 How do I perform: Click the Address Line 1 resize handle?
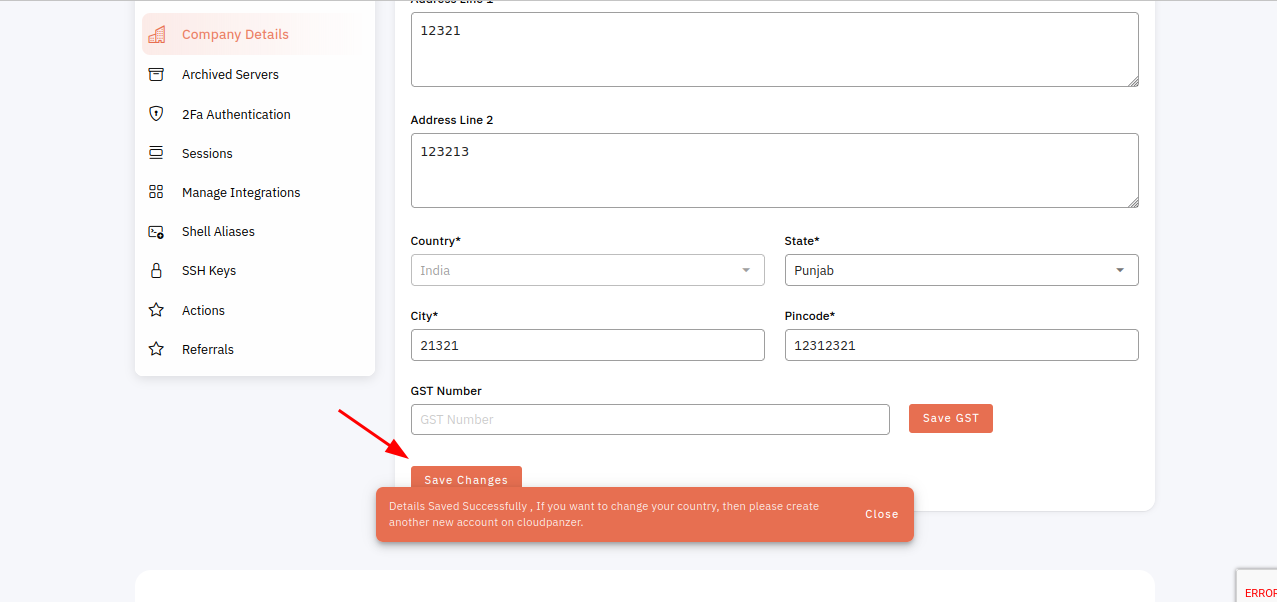pyautogui.click(x=1133, y=81)
